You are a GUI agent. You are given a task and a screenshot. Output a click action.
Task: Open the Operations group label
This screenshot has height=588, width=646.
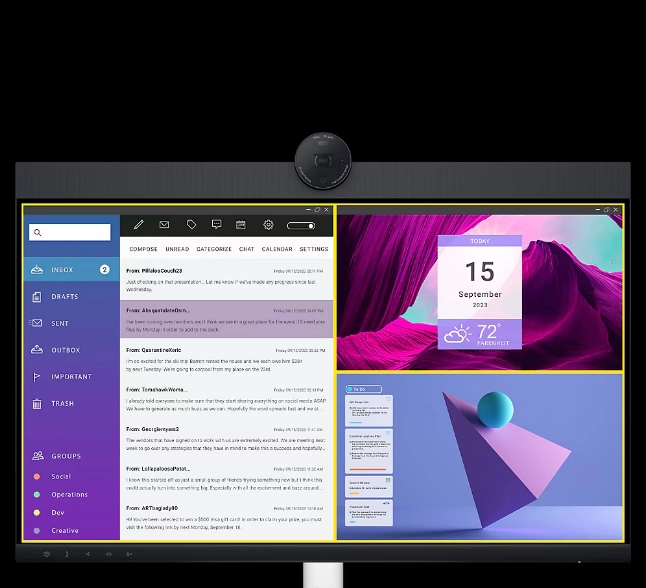(x=70, y=494)
